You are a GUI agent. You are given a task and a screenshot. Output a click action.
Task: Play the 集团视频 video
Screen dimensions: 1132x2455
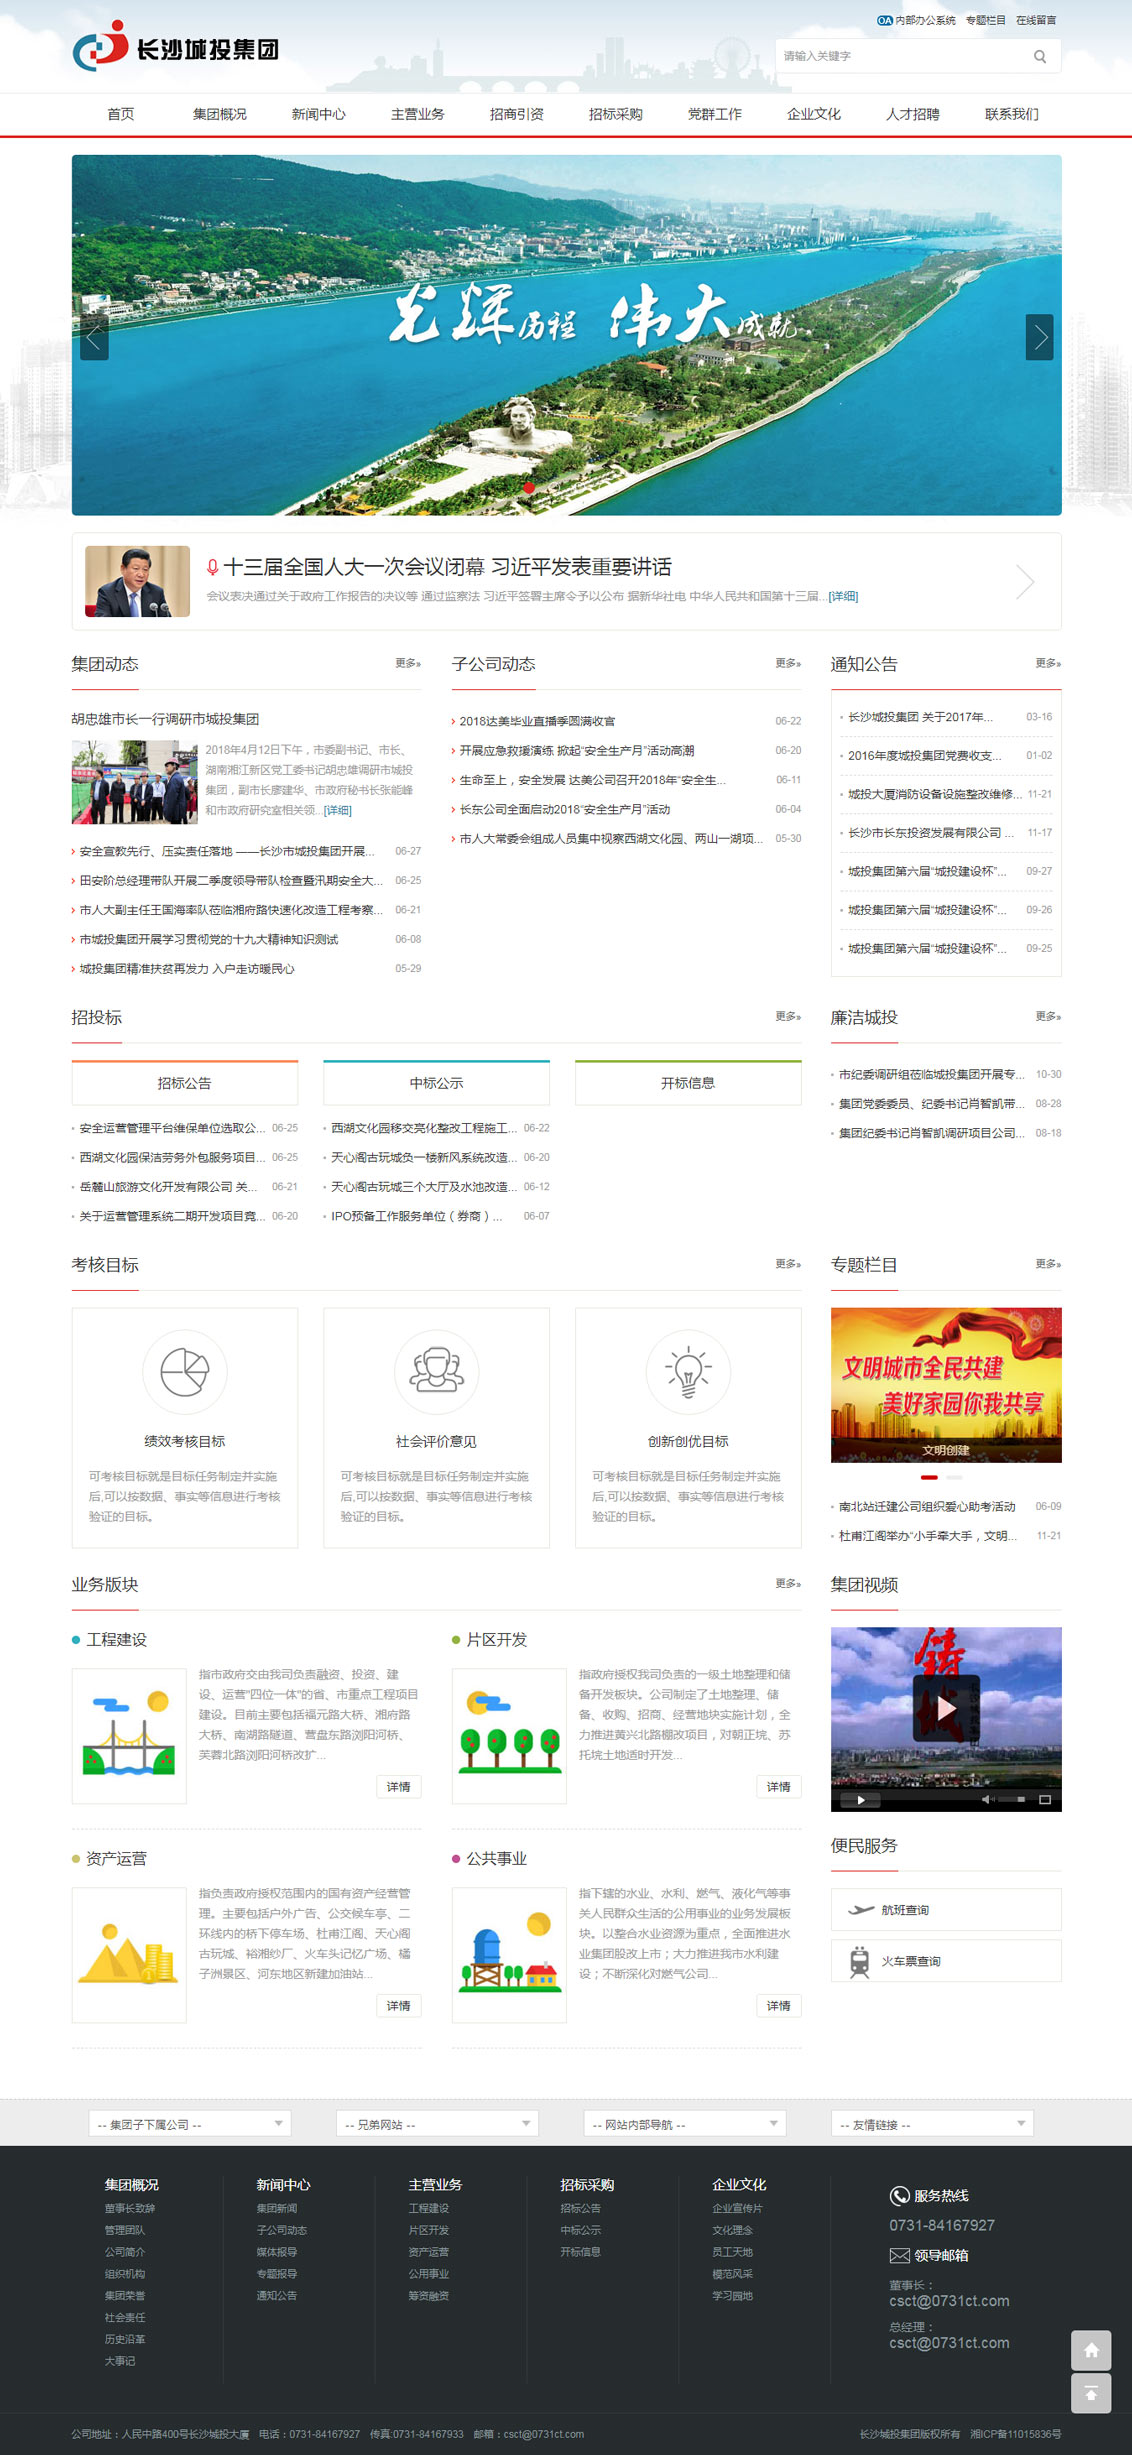pyautogui.click(x=945, y=1709)
